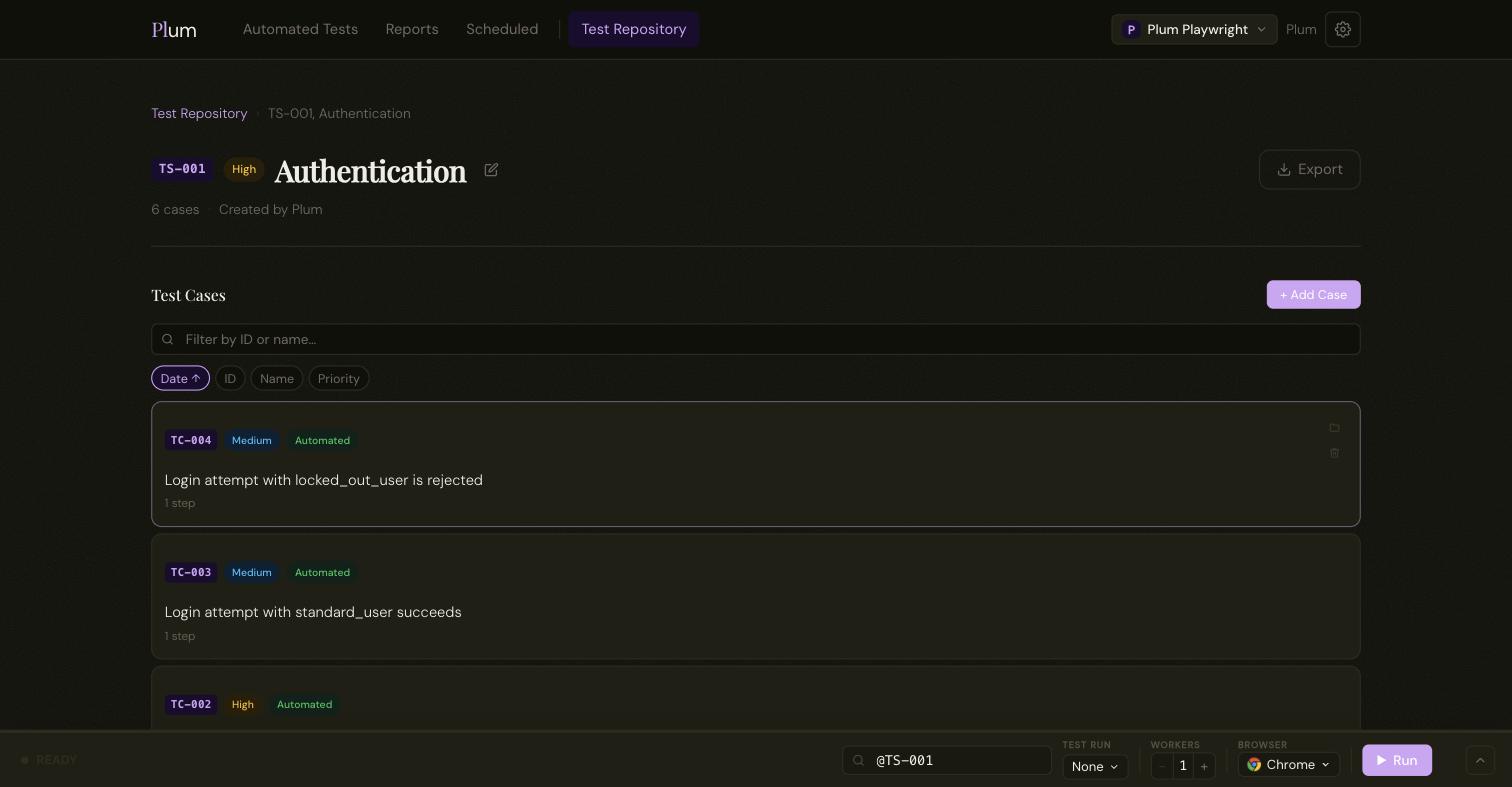Click the TS-001 suite ID badge
The image size is (1512, 787).
coord(182,169)
